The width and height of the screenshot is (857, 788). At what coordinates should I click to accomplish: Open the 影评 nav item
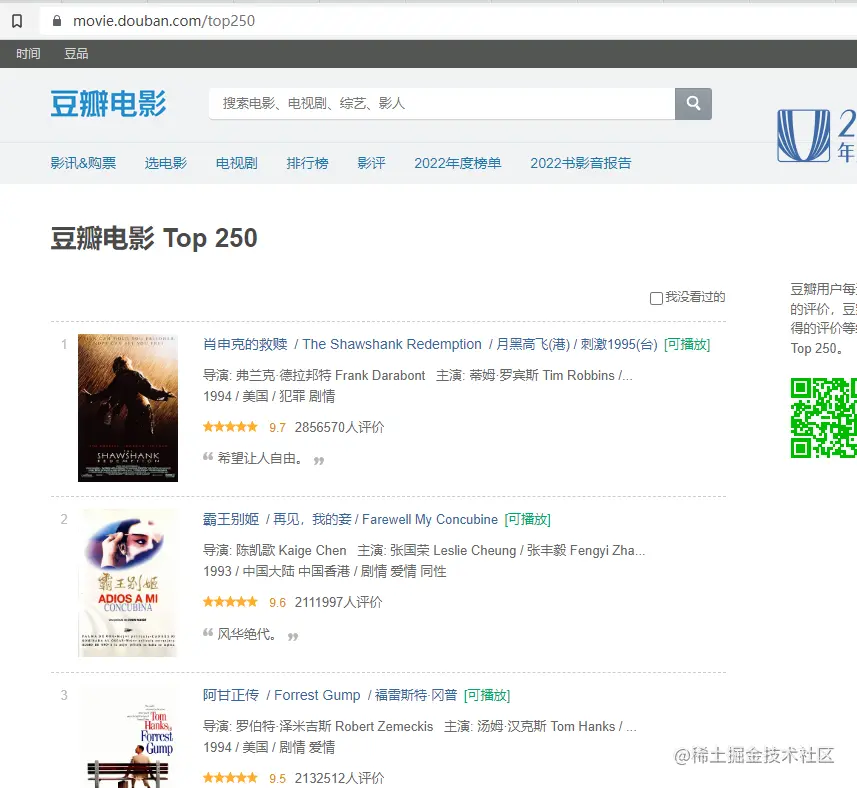pyautogui.click(x=372, y=163)
